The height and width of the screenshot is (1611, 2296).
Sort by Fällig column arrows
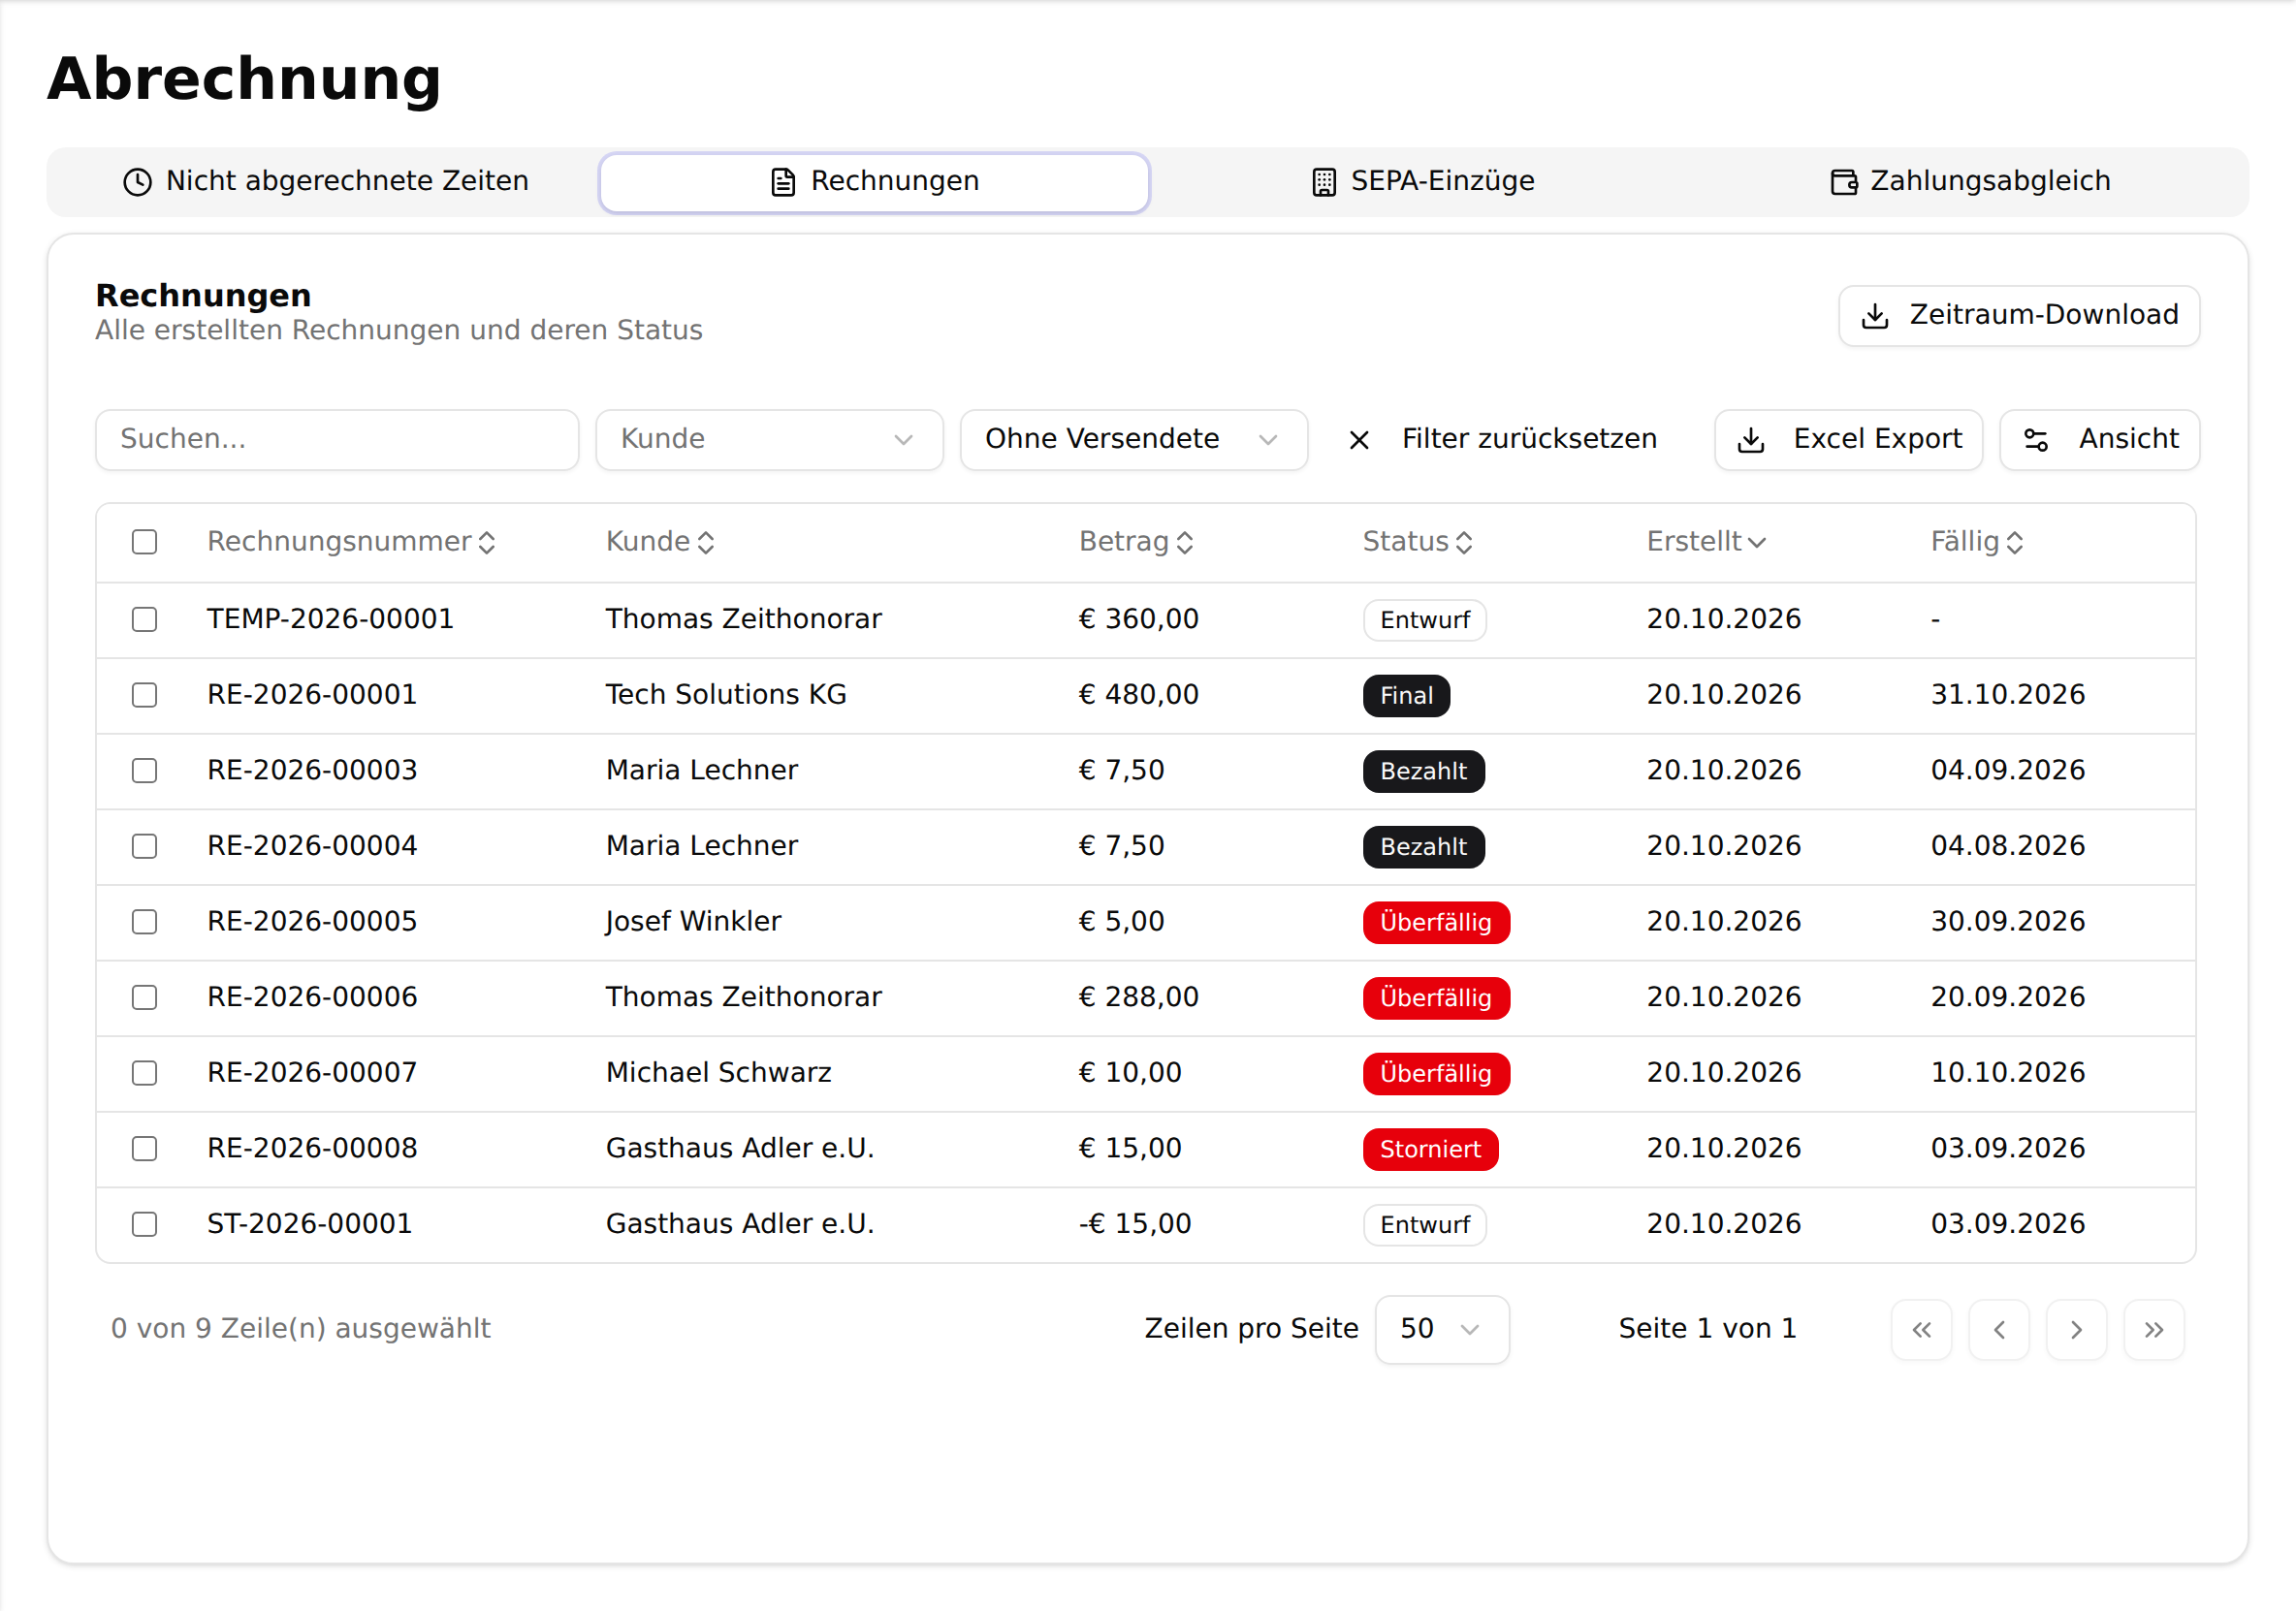[2015, 543]
